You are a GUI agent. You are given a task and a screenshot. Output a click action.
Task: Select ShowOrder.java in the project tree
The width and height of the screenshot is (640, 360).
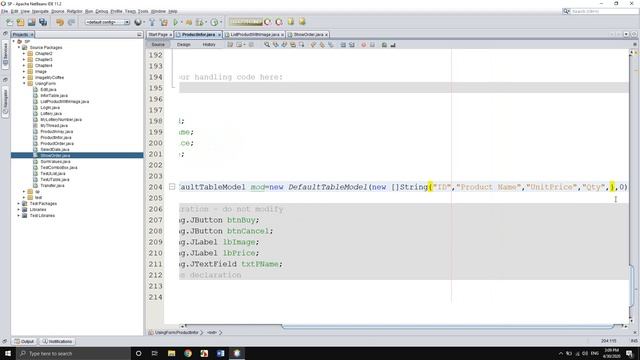(x=55, y=156)
